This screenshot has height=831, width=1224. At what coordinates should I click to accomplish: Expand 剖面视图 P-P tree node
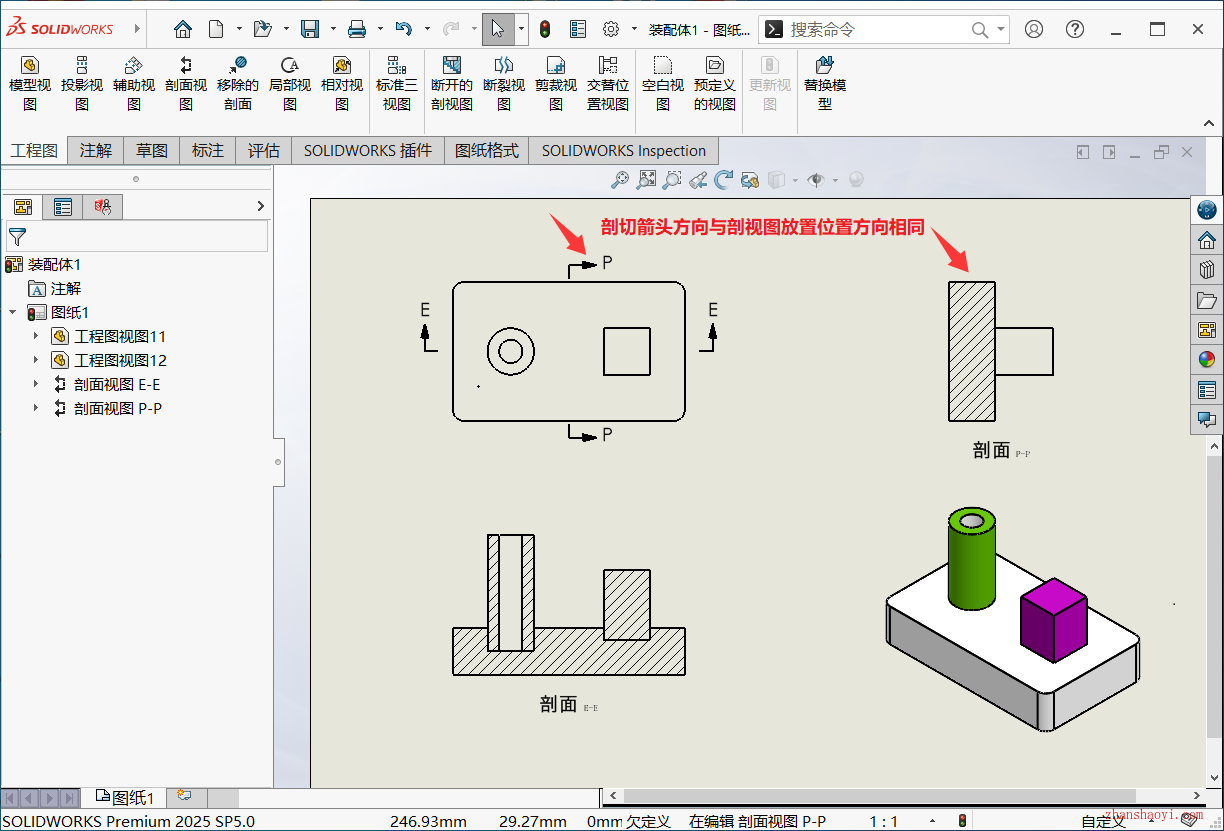(36, 408)
